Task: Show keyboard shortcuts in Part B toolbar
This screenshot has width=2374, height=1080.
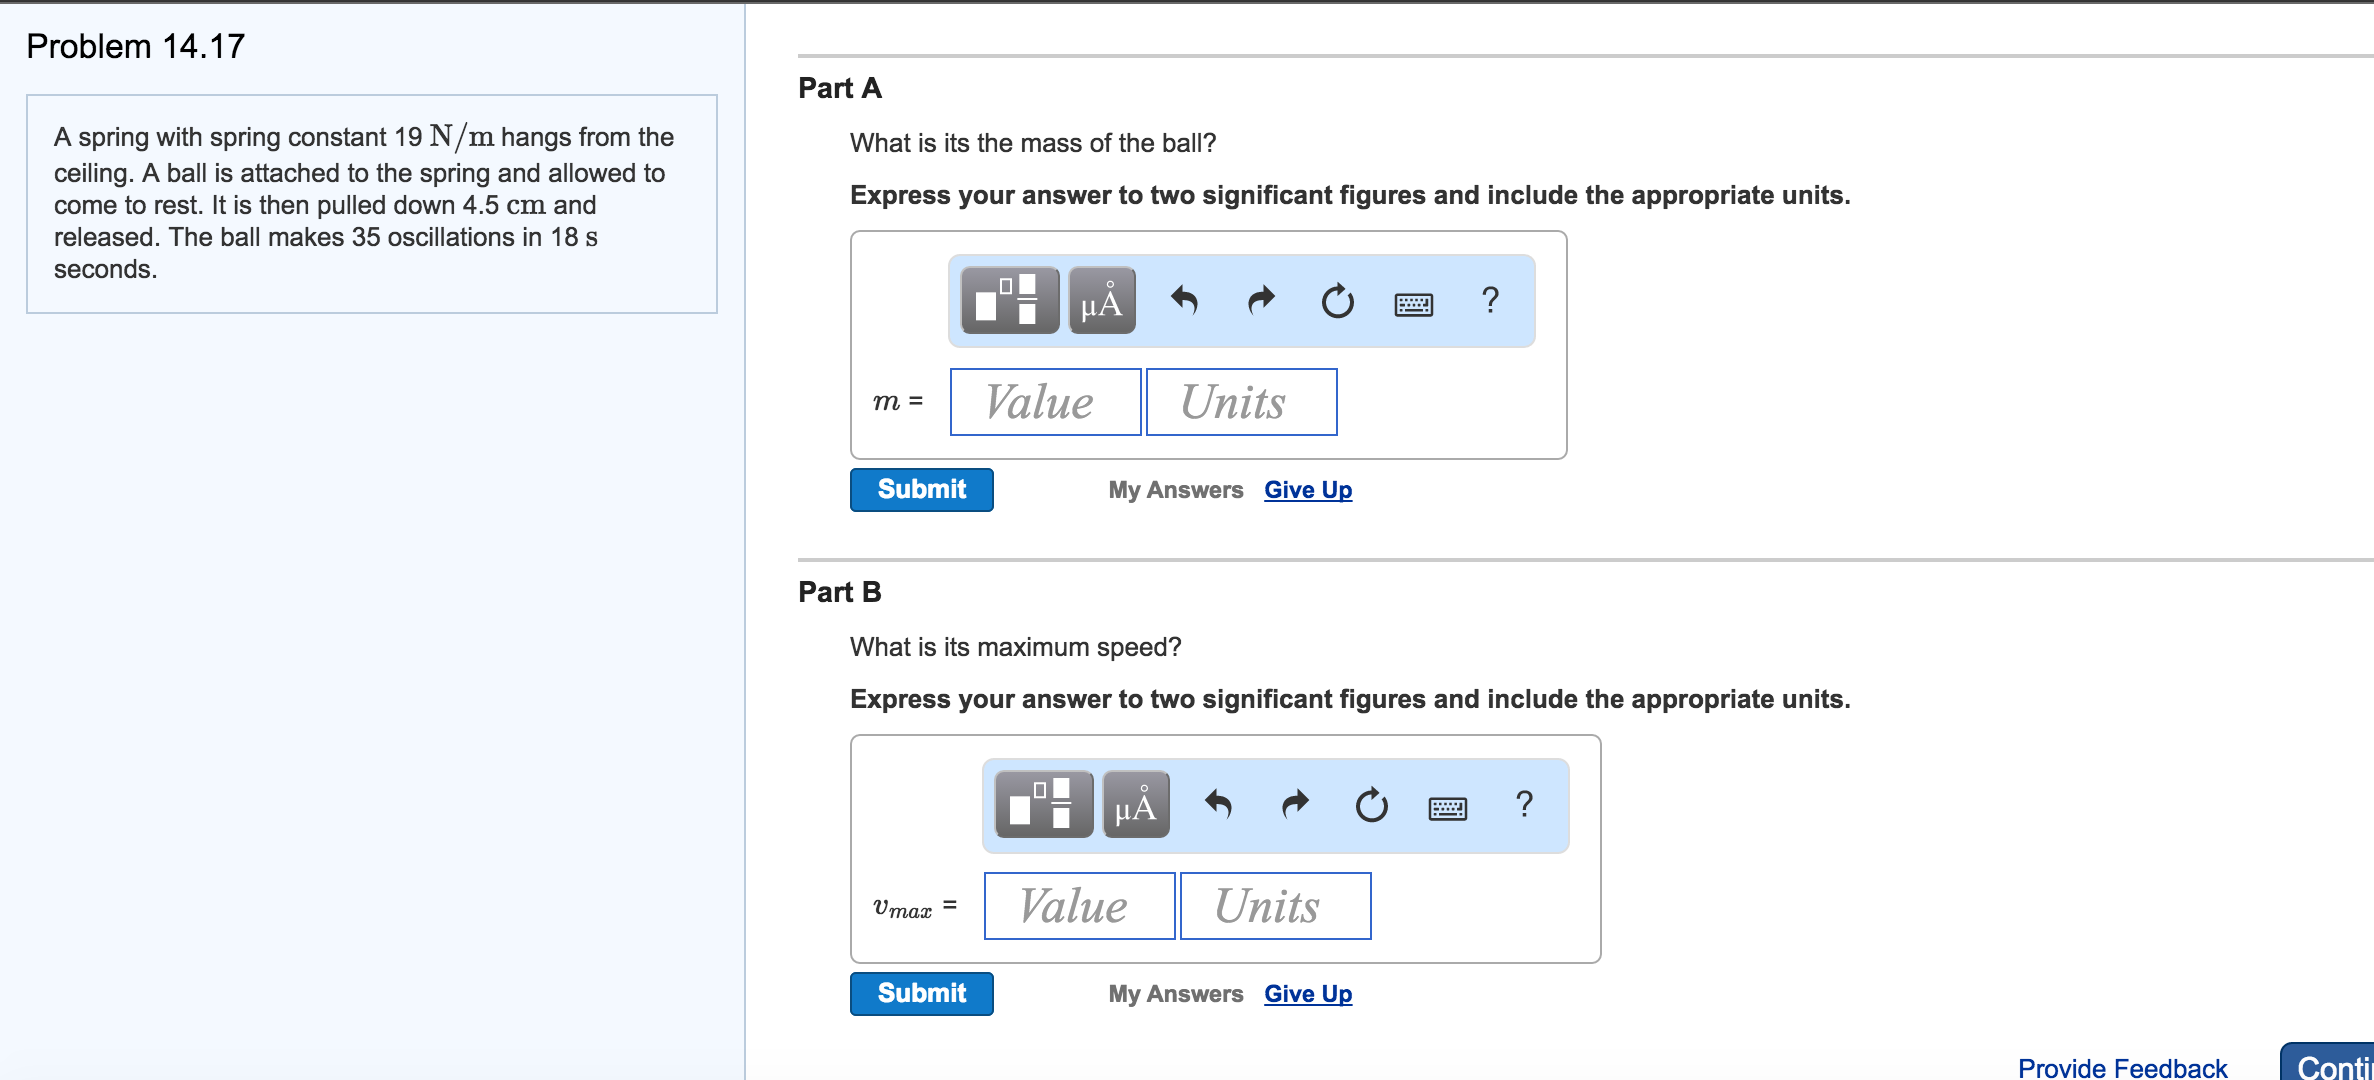Action: pos(1447,807)
